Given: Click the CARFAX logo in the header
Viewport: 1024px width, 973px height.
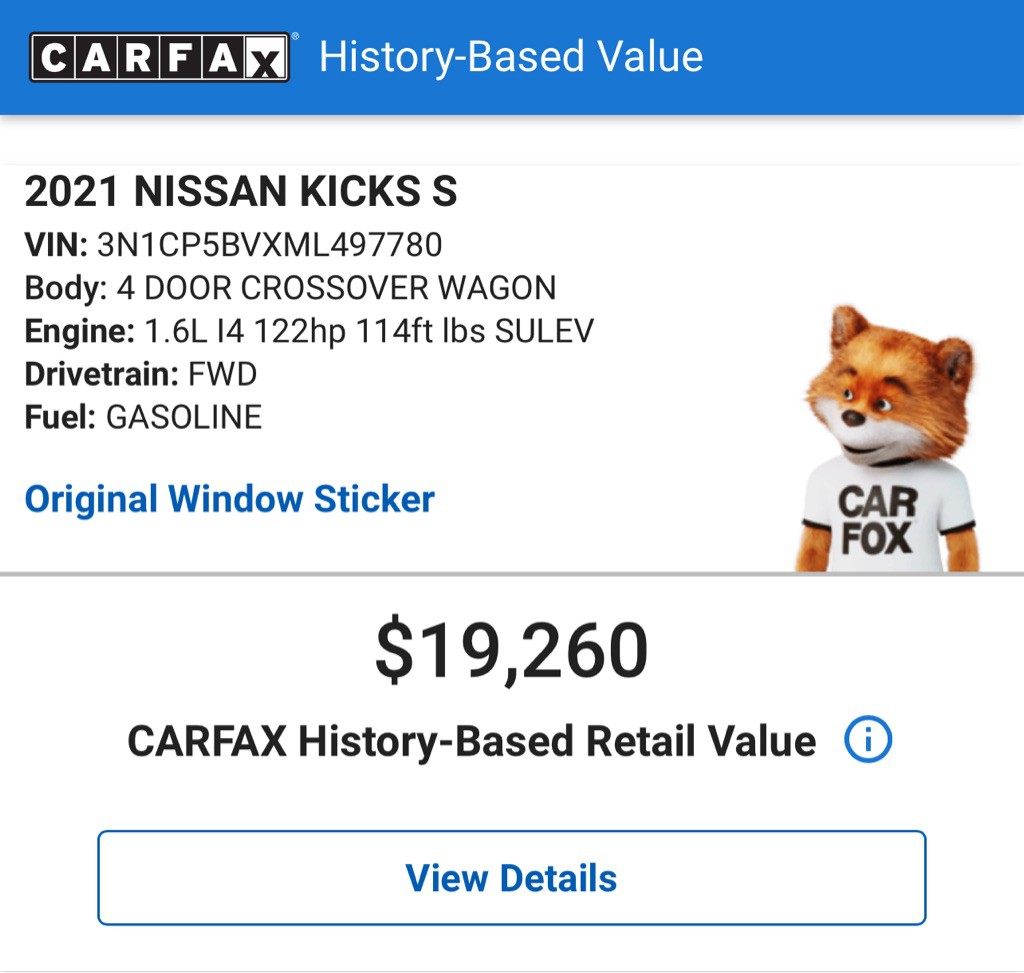Looking at the screenshot, I should pyautogui.click(x=160, y=57).
